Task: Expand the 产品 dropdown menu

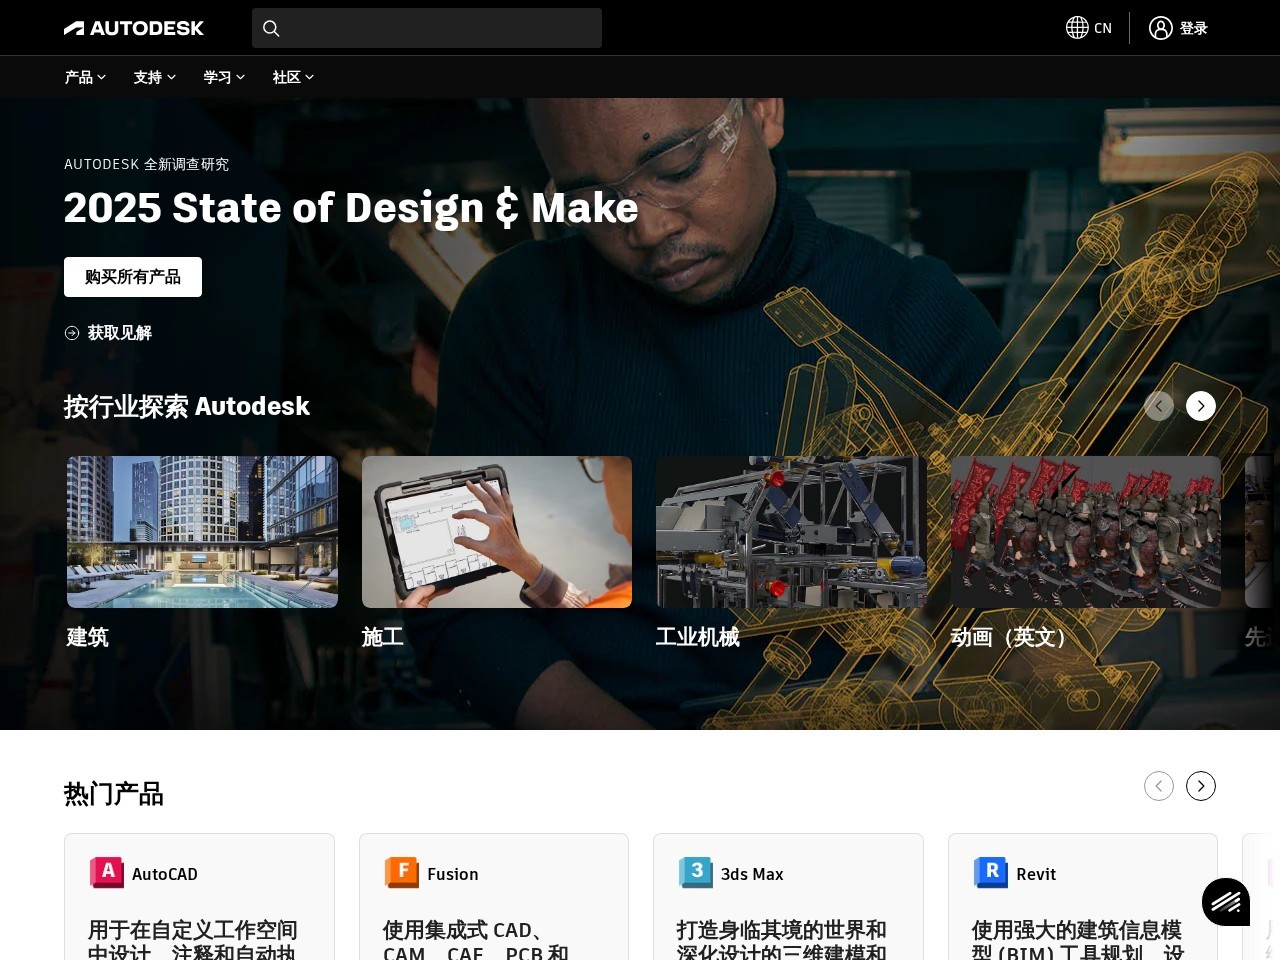Action: tap(85, 77)
